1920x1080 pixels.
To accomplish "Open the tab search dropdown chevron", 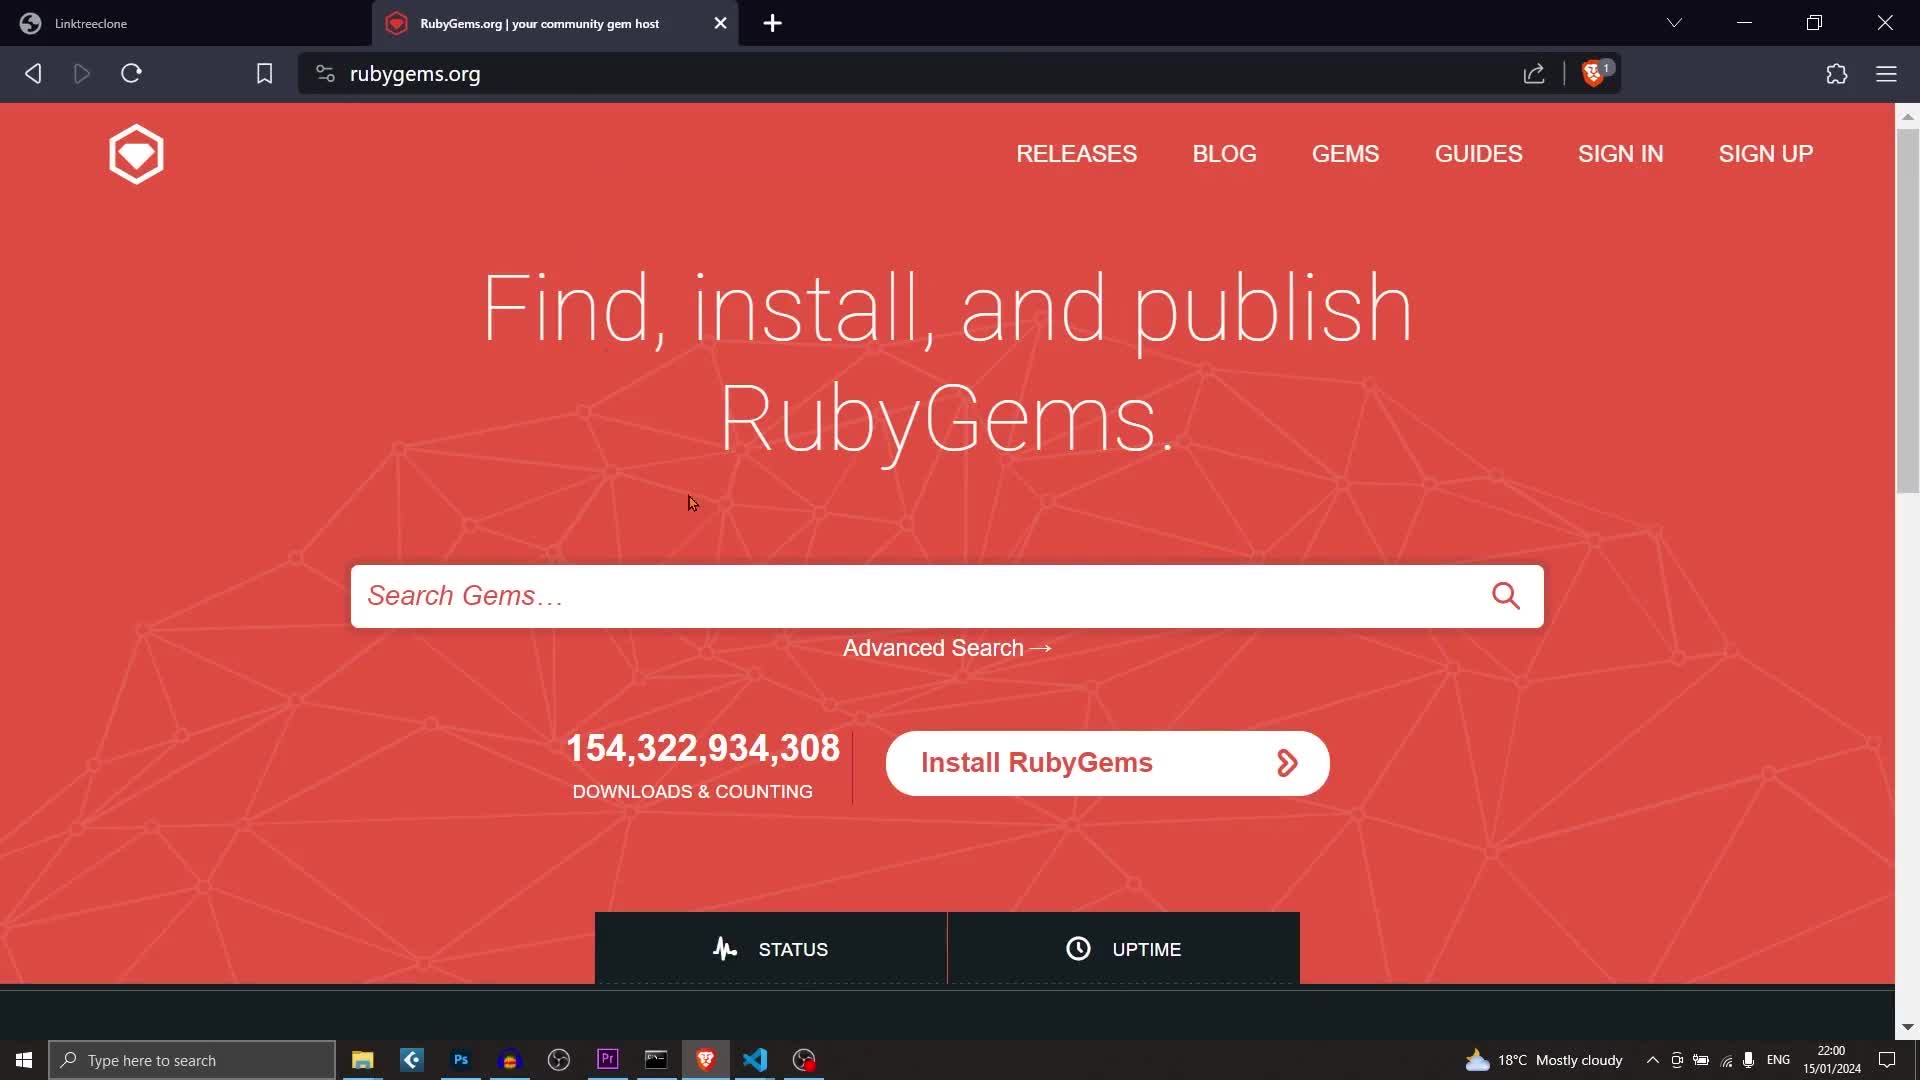I will coord(1674,22).
